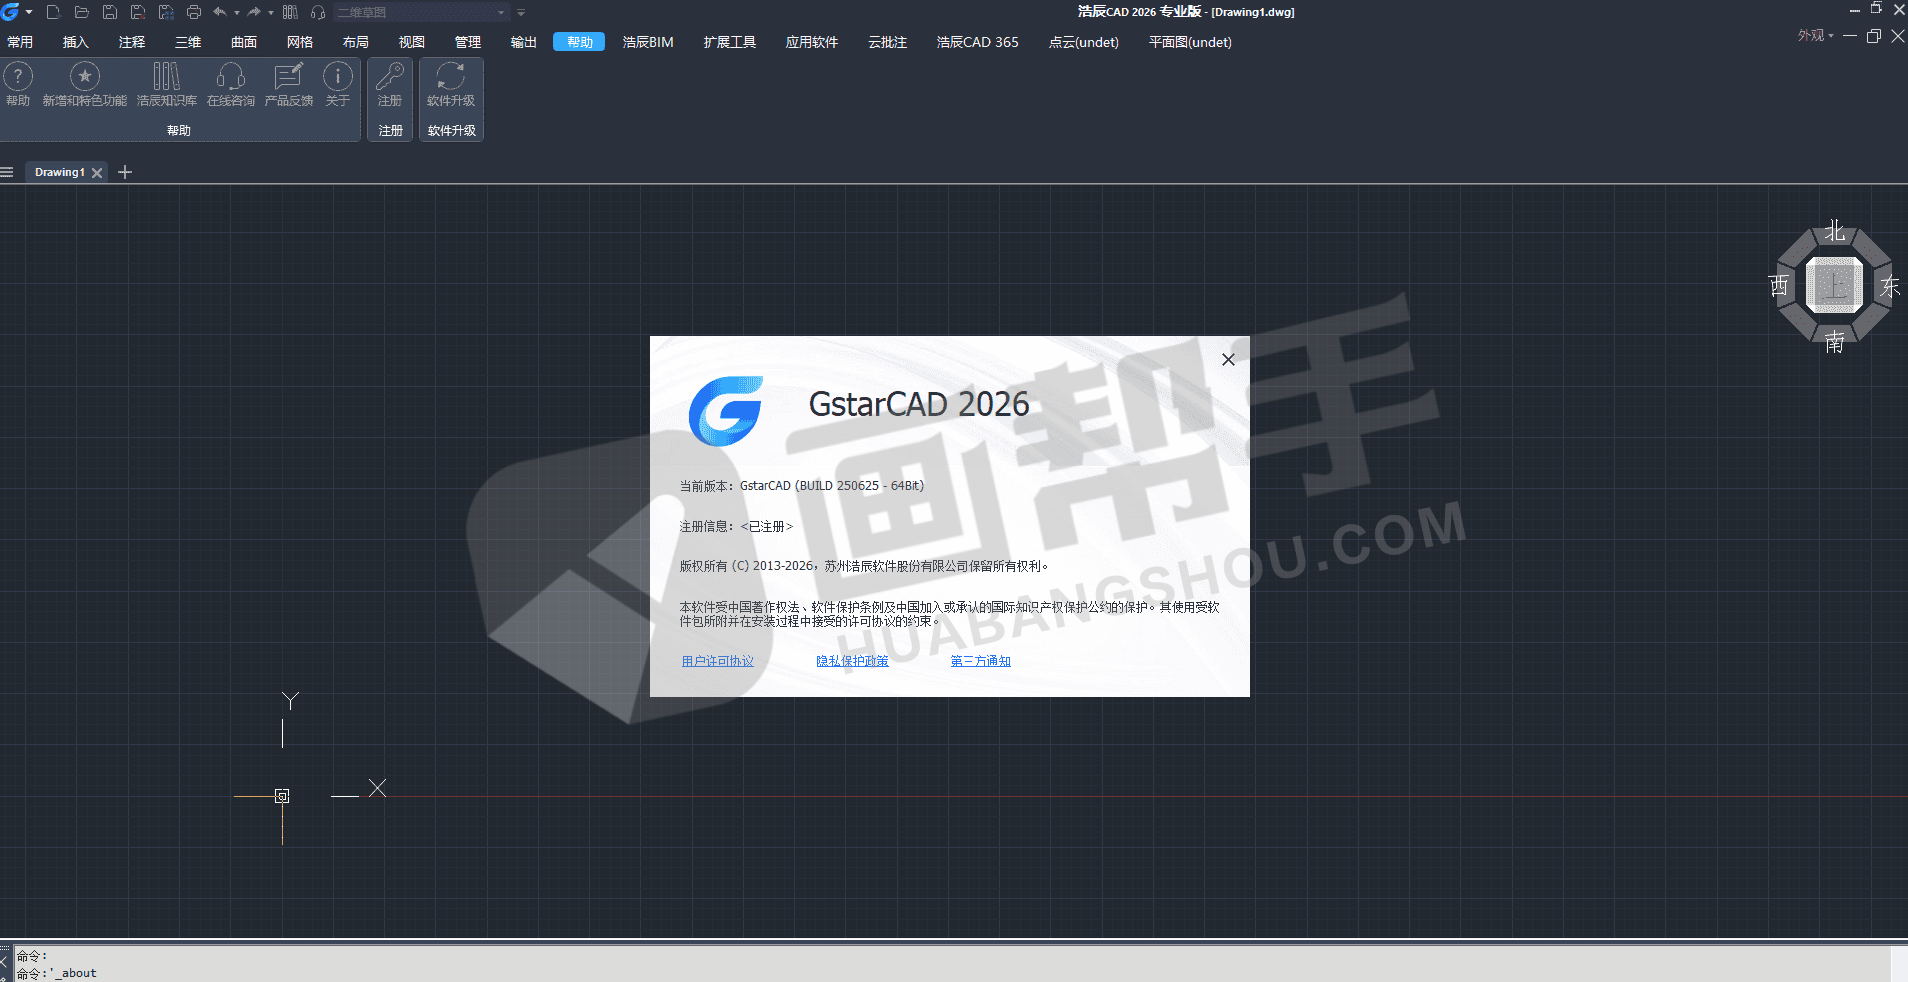Open the 布局 ribbon tab
Image resolution: width=1908 pixels, height=982 pixels.
tap(356, 42)
